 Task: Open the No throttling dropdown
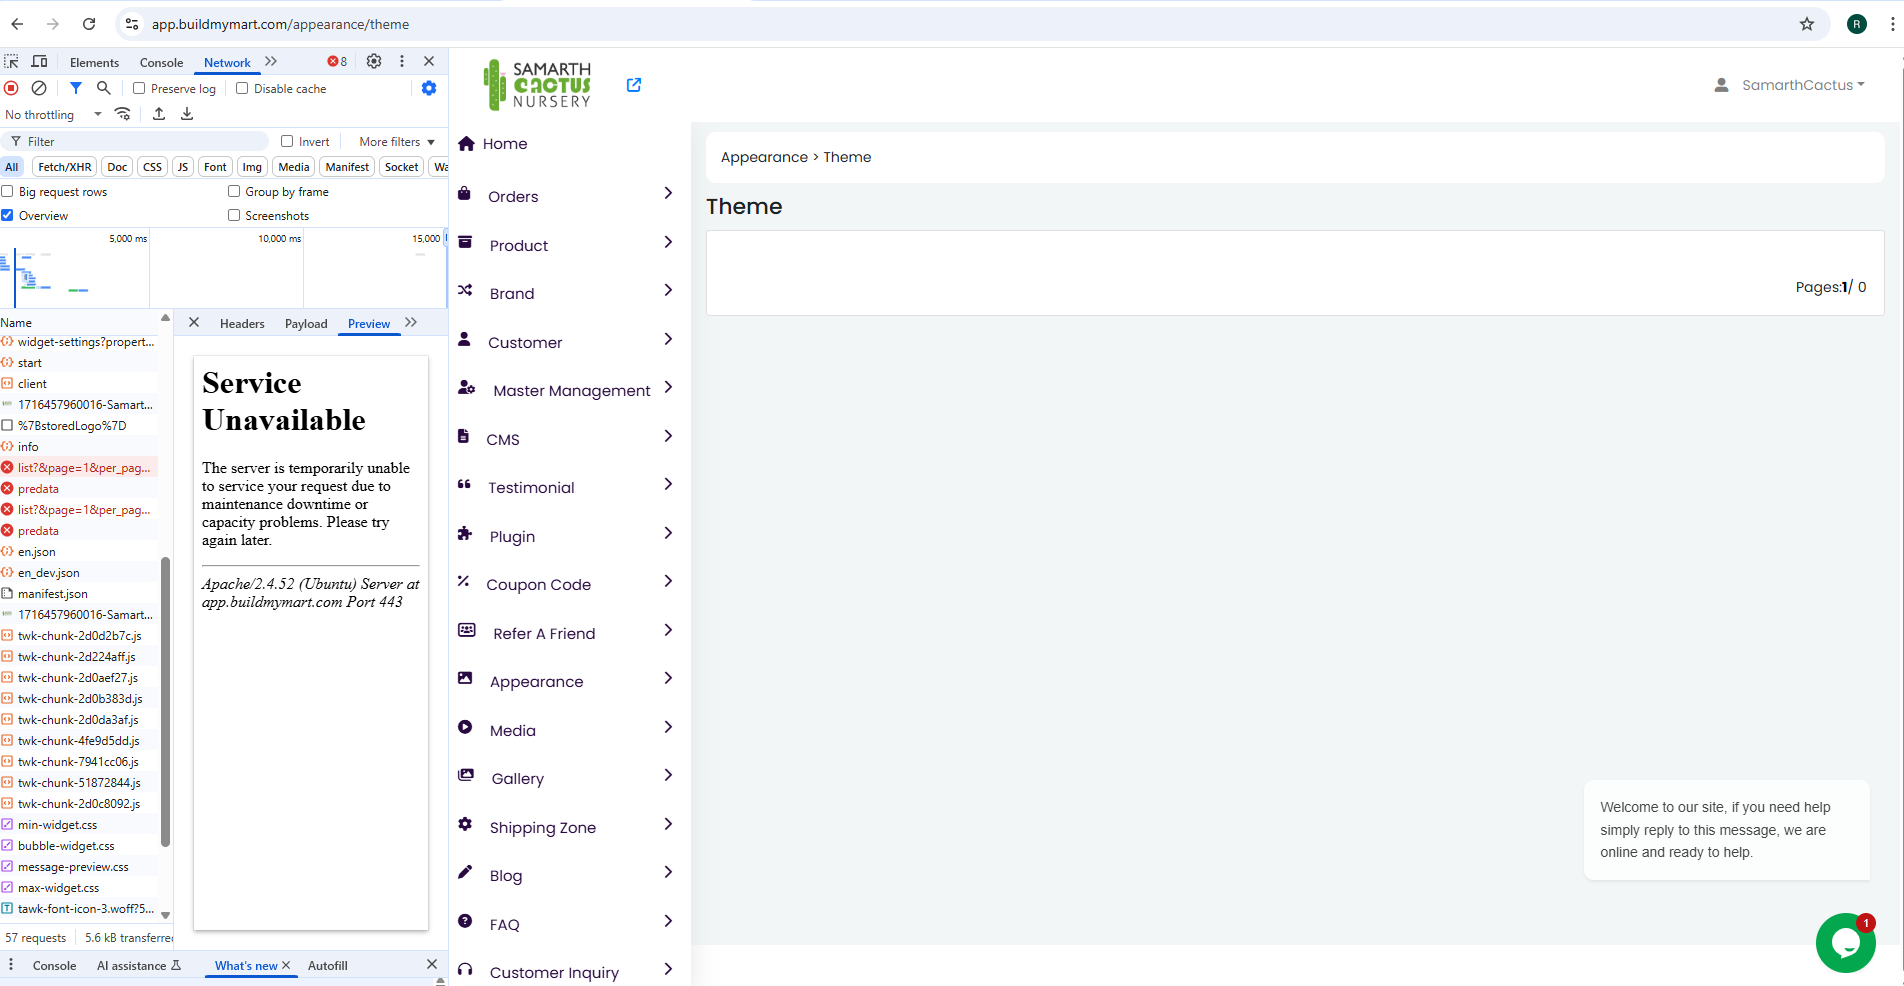click(54, 115)
